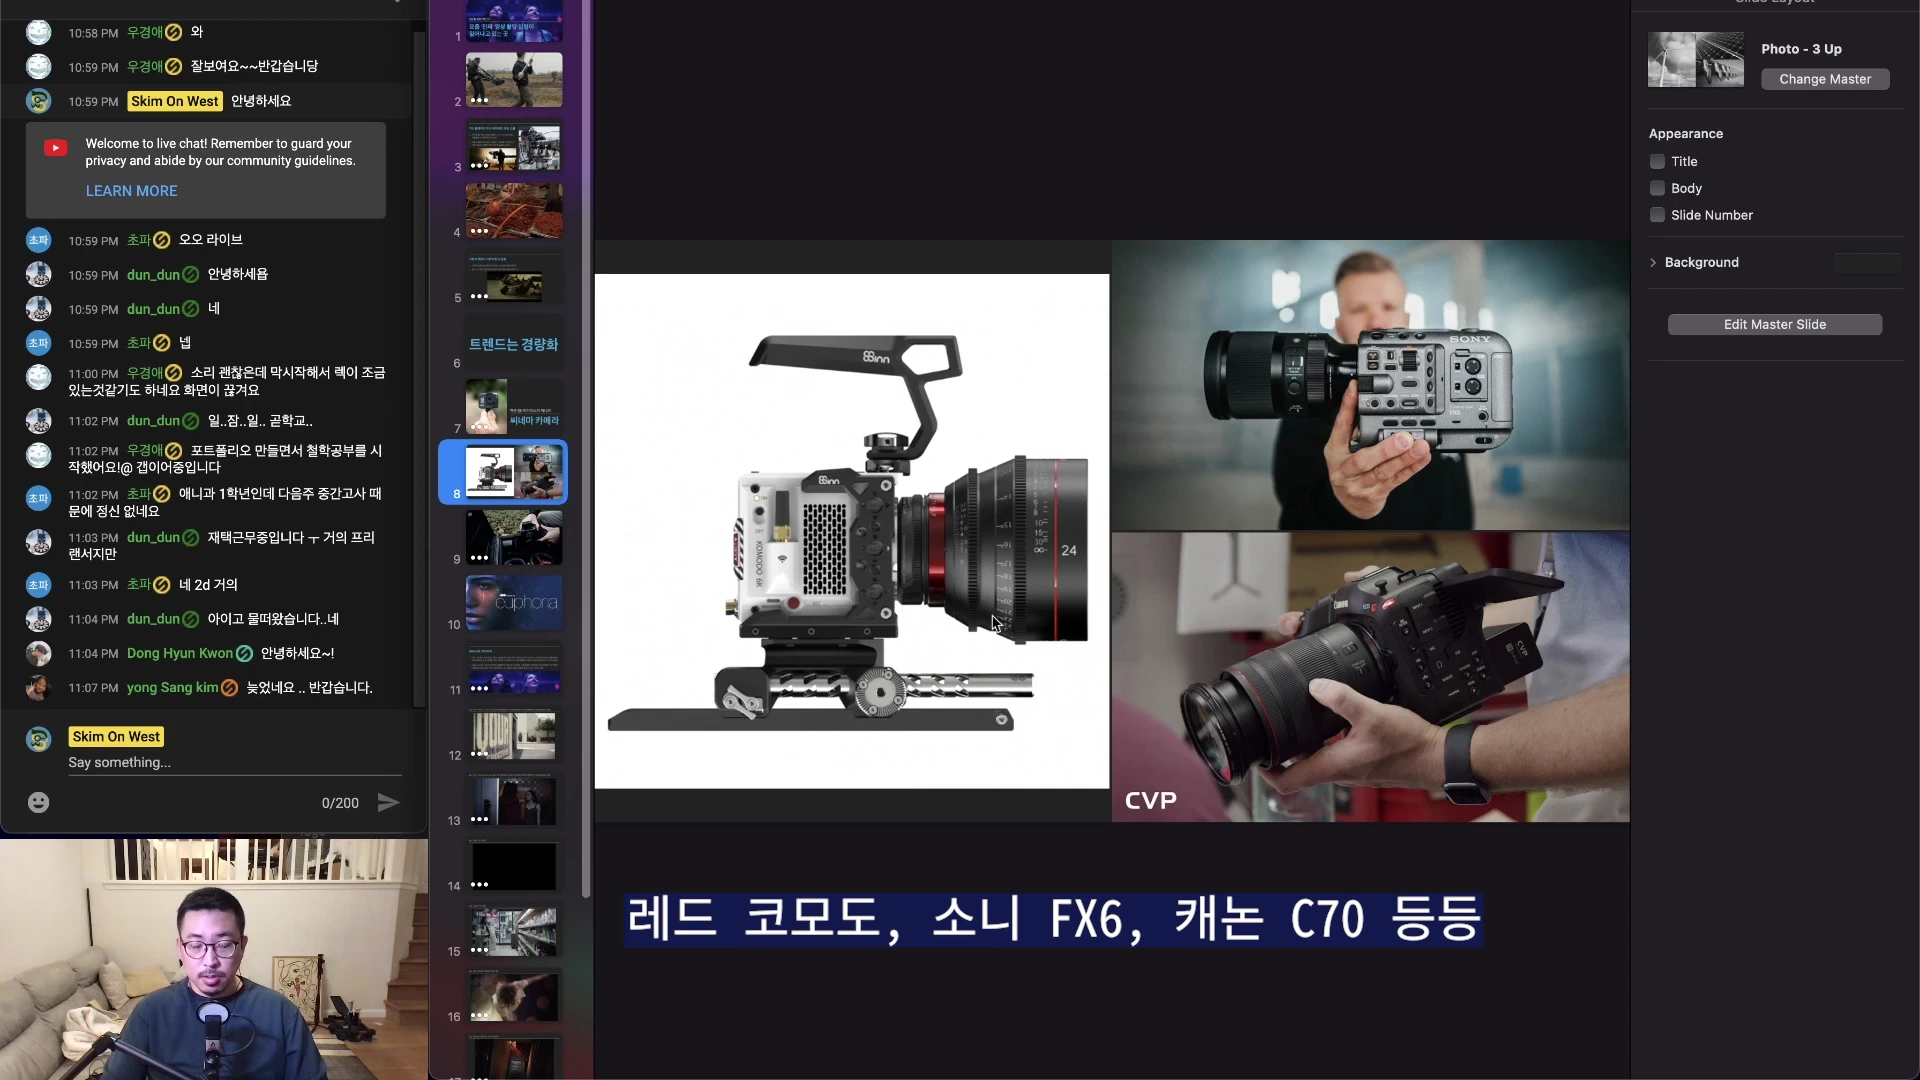Click the Dong Hyun Kwon avatar
1920x1080 pixels.
click(x=38, y=653)
